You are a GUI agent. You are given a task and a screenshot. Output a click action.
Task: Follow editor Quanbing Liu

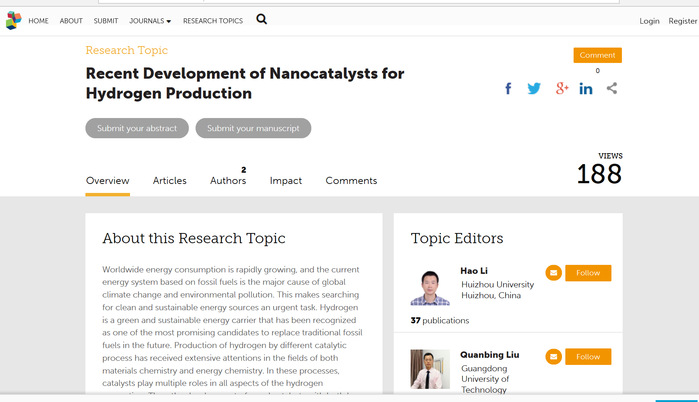[588, 356]
